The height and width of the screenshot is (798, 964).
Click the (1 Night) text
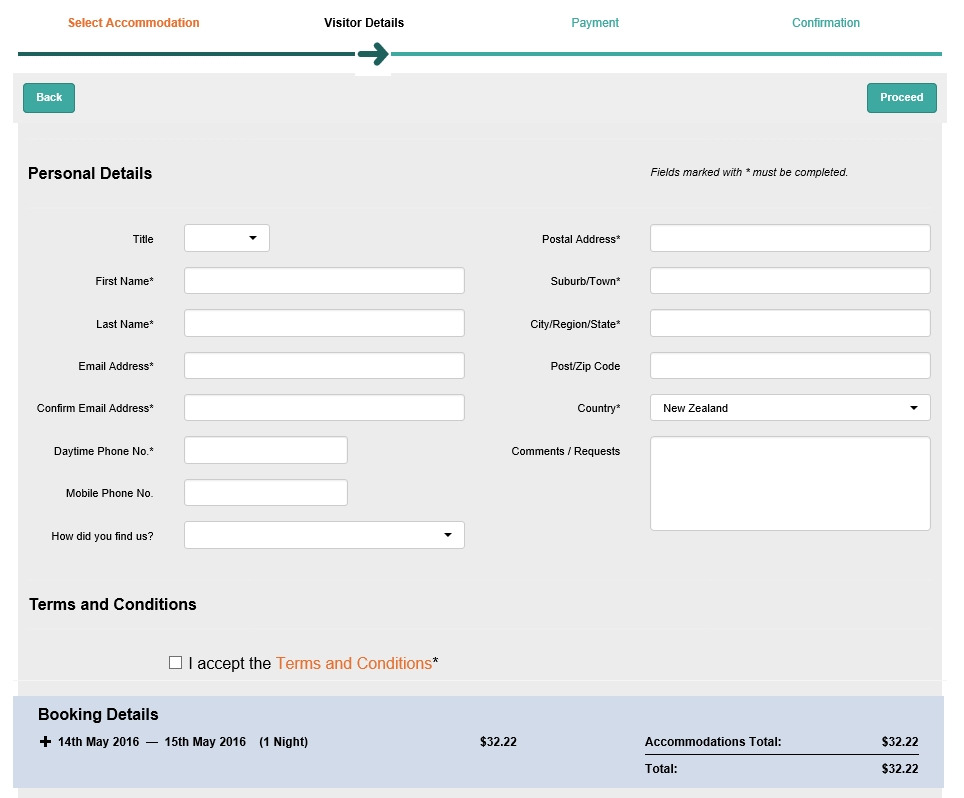(x=283, y=741)
